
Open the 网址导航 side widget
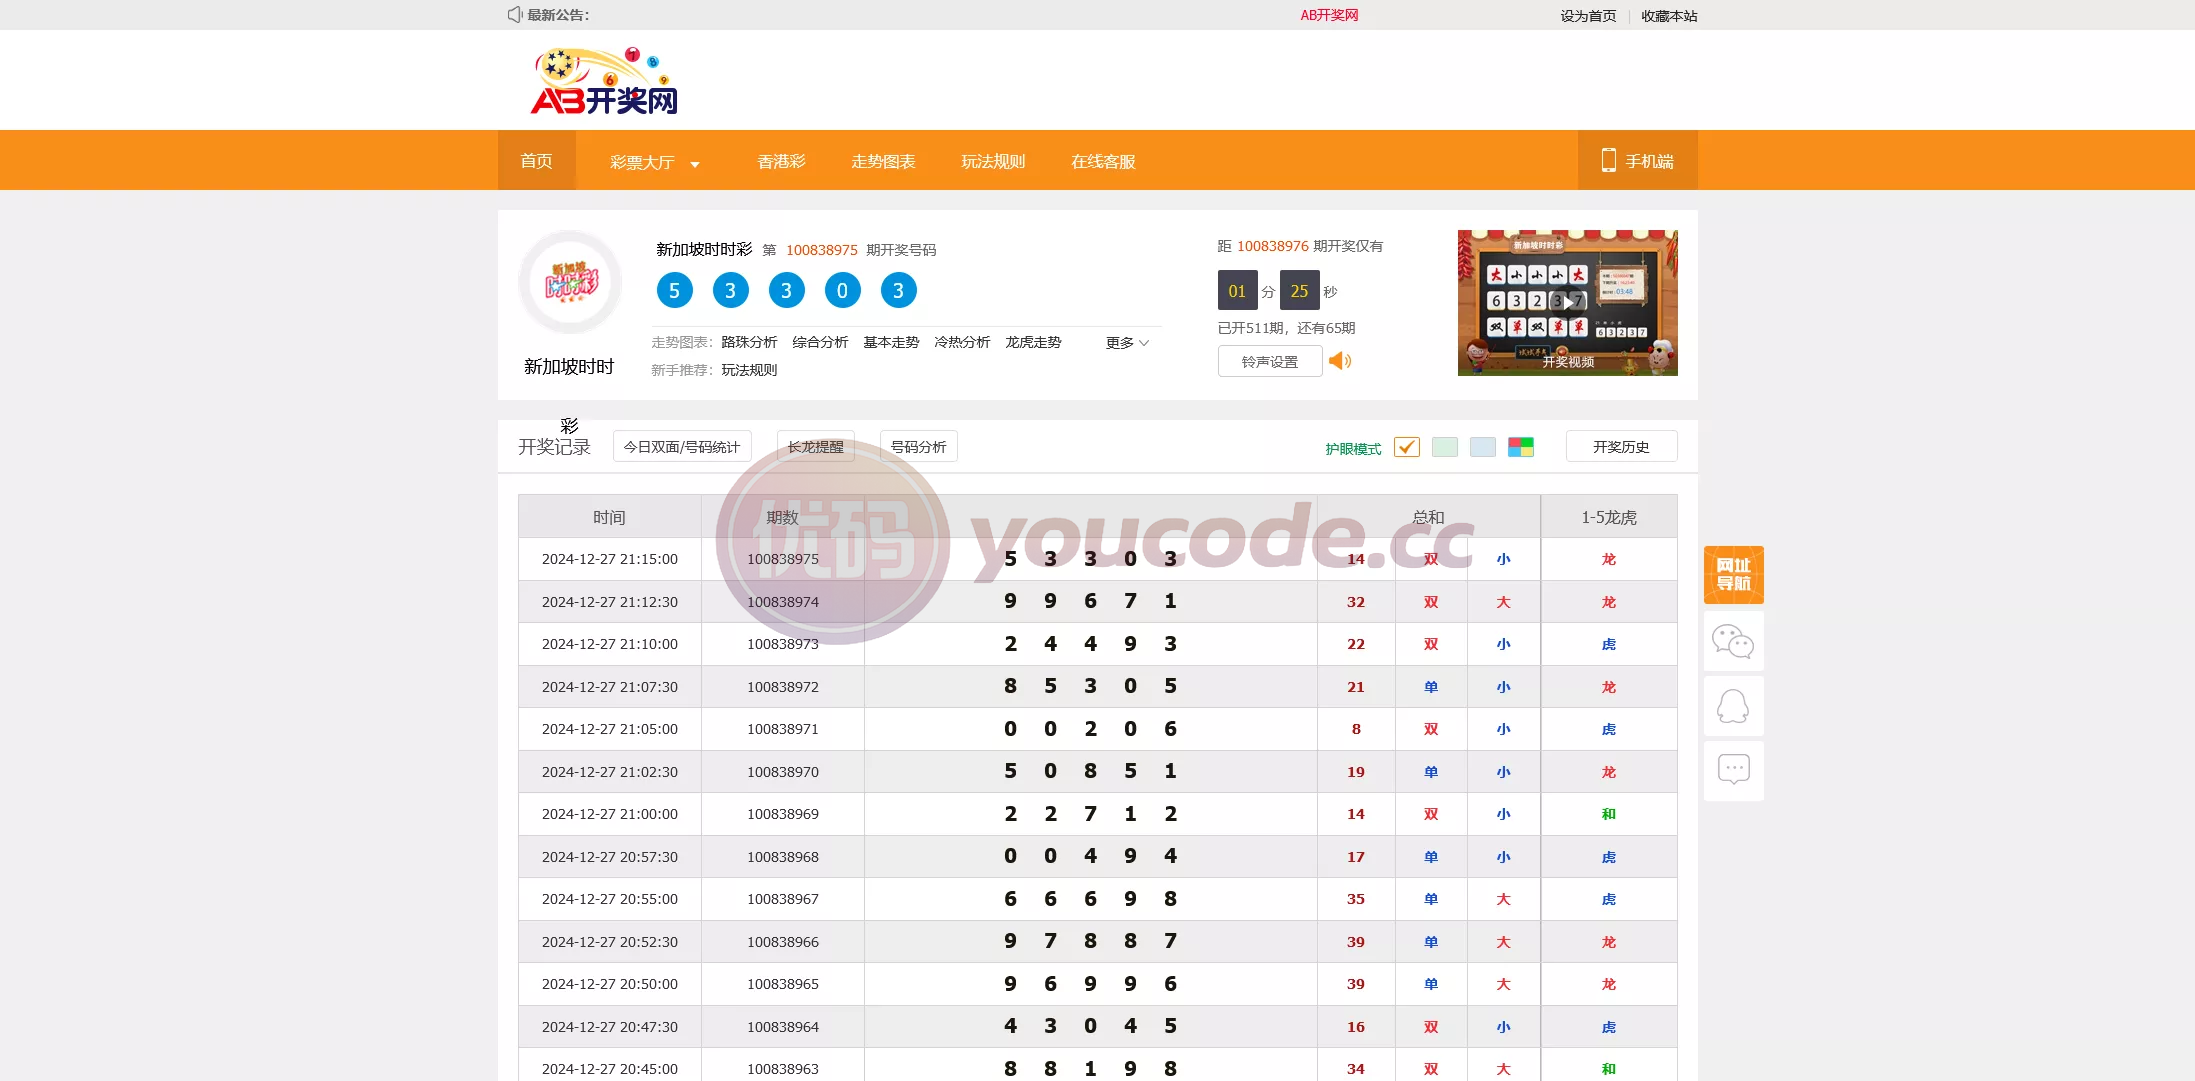1733,575
